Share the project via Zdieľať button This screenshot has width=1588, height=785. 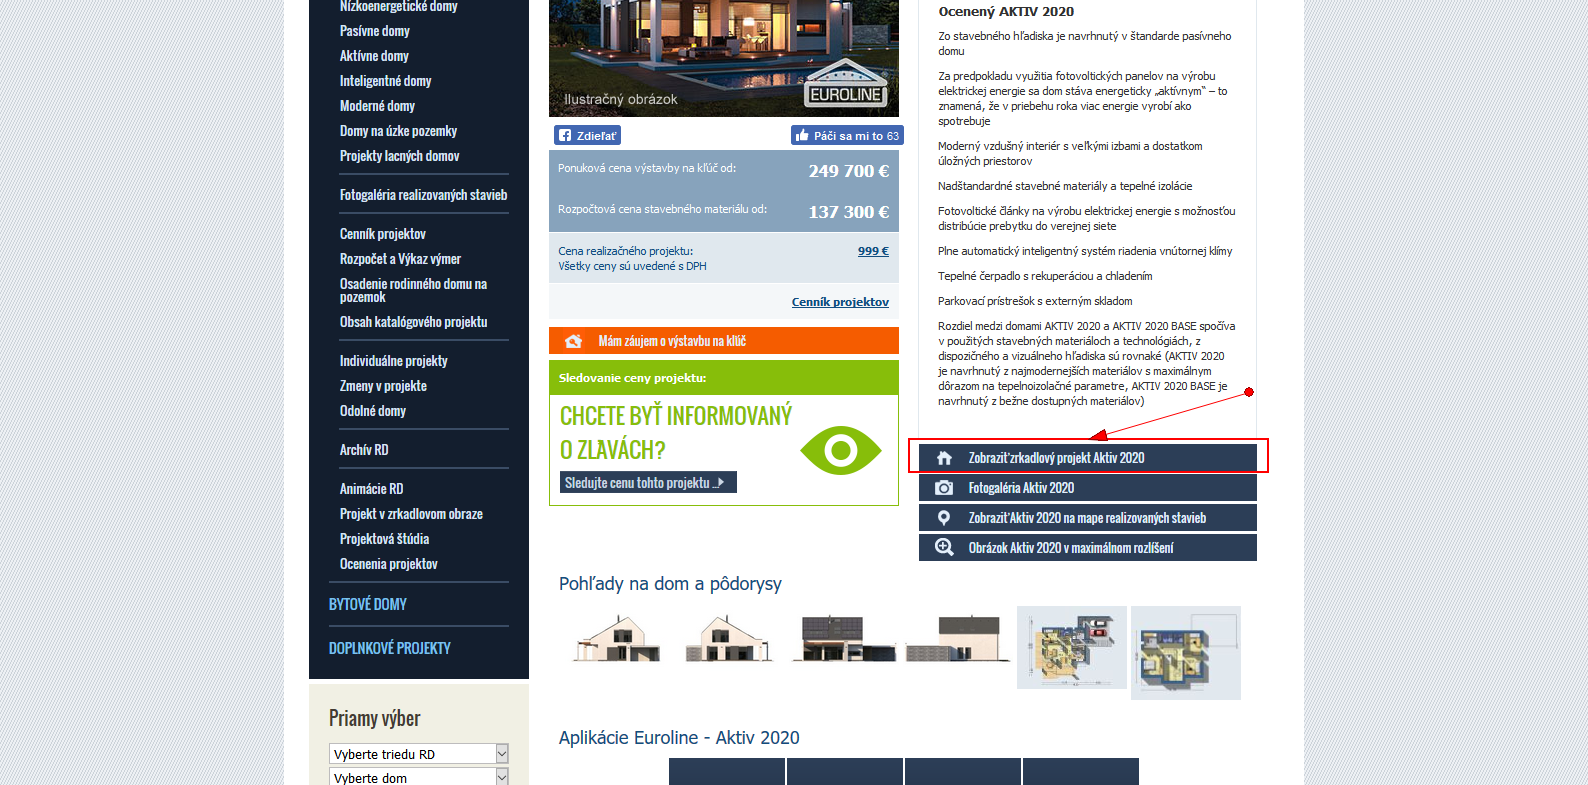587,136
